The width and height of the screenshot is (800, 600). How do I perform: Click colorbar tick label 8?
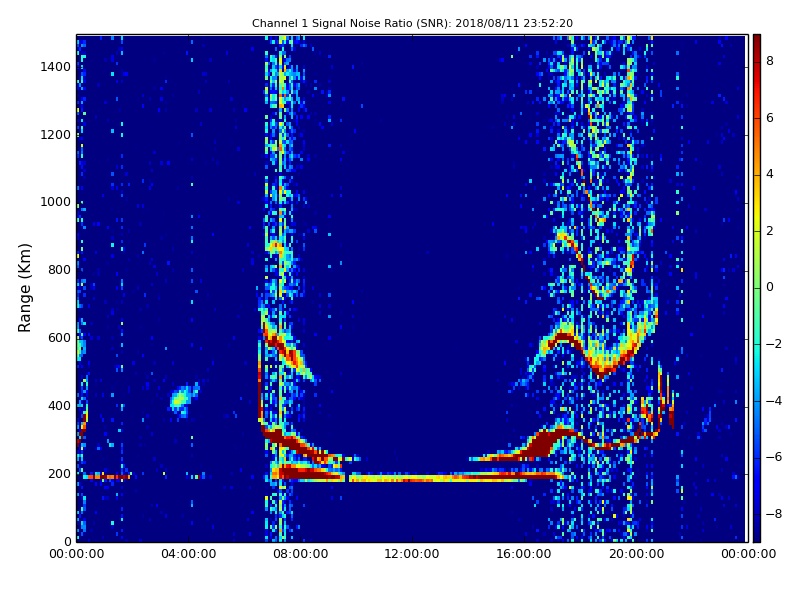(x=770, y=61)
